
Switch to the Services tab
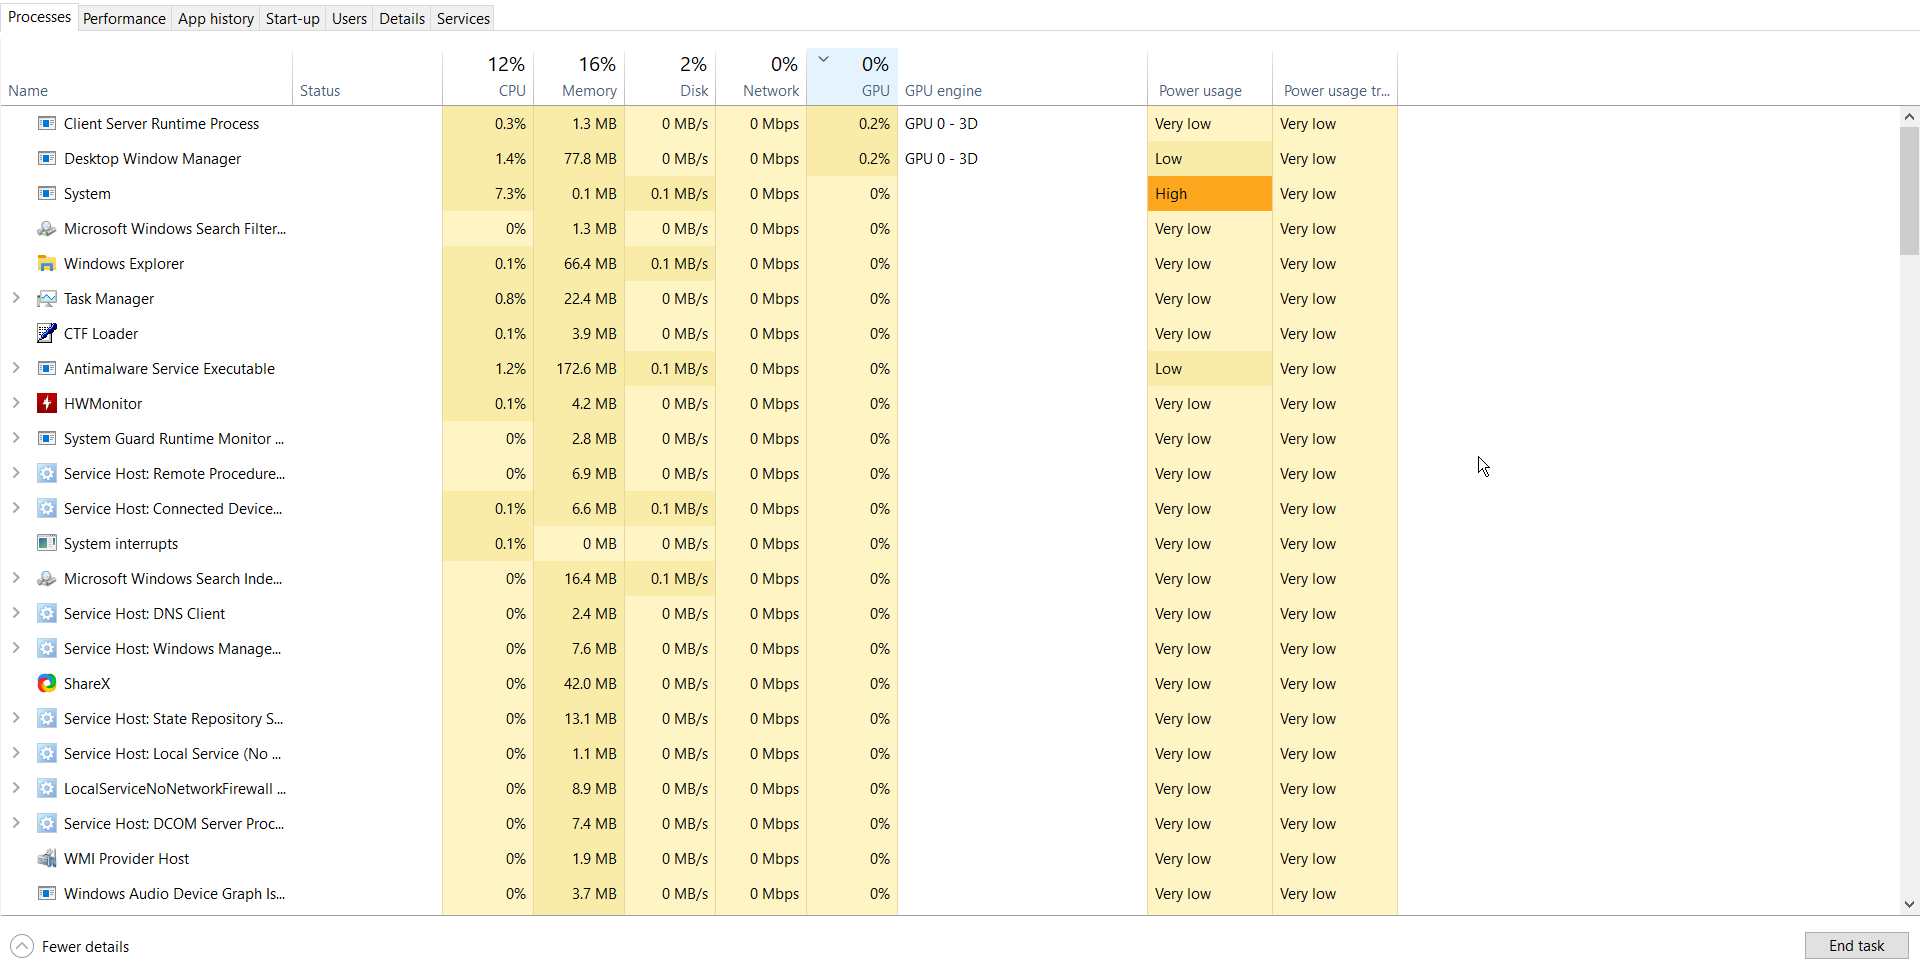[x=463, y=19]
